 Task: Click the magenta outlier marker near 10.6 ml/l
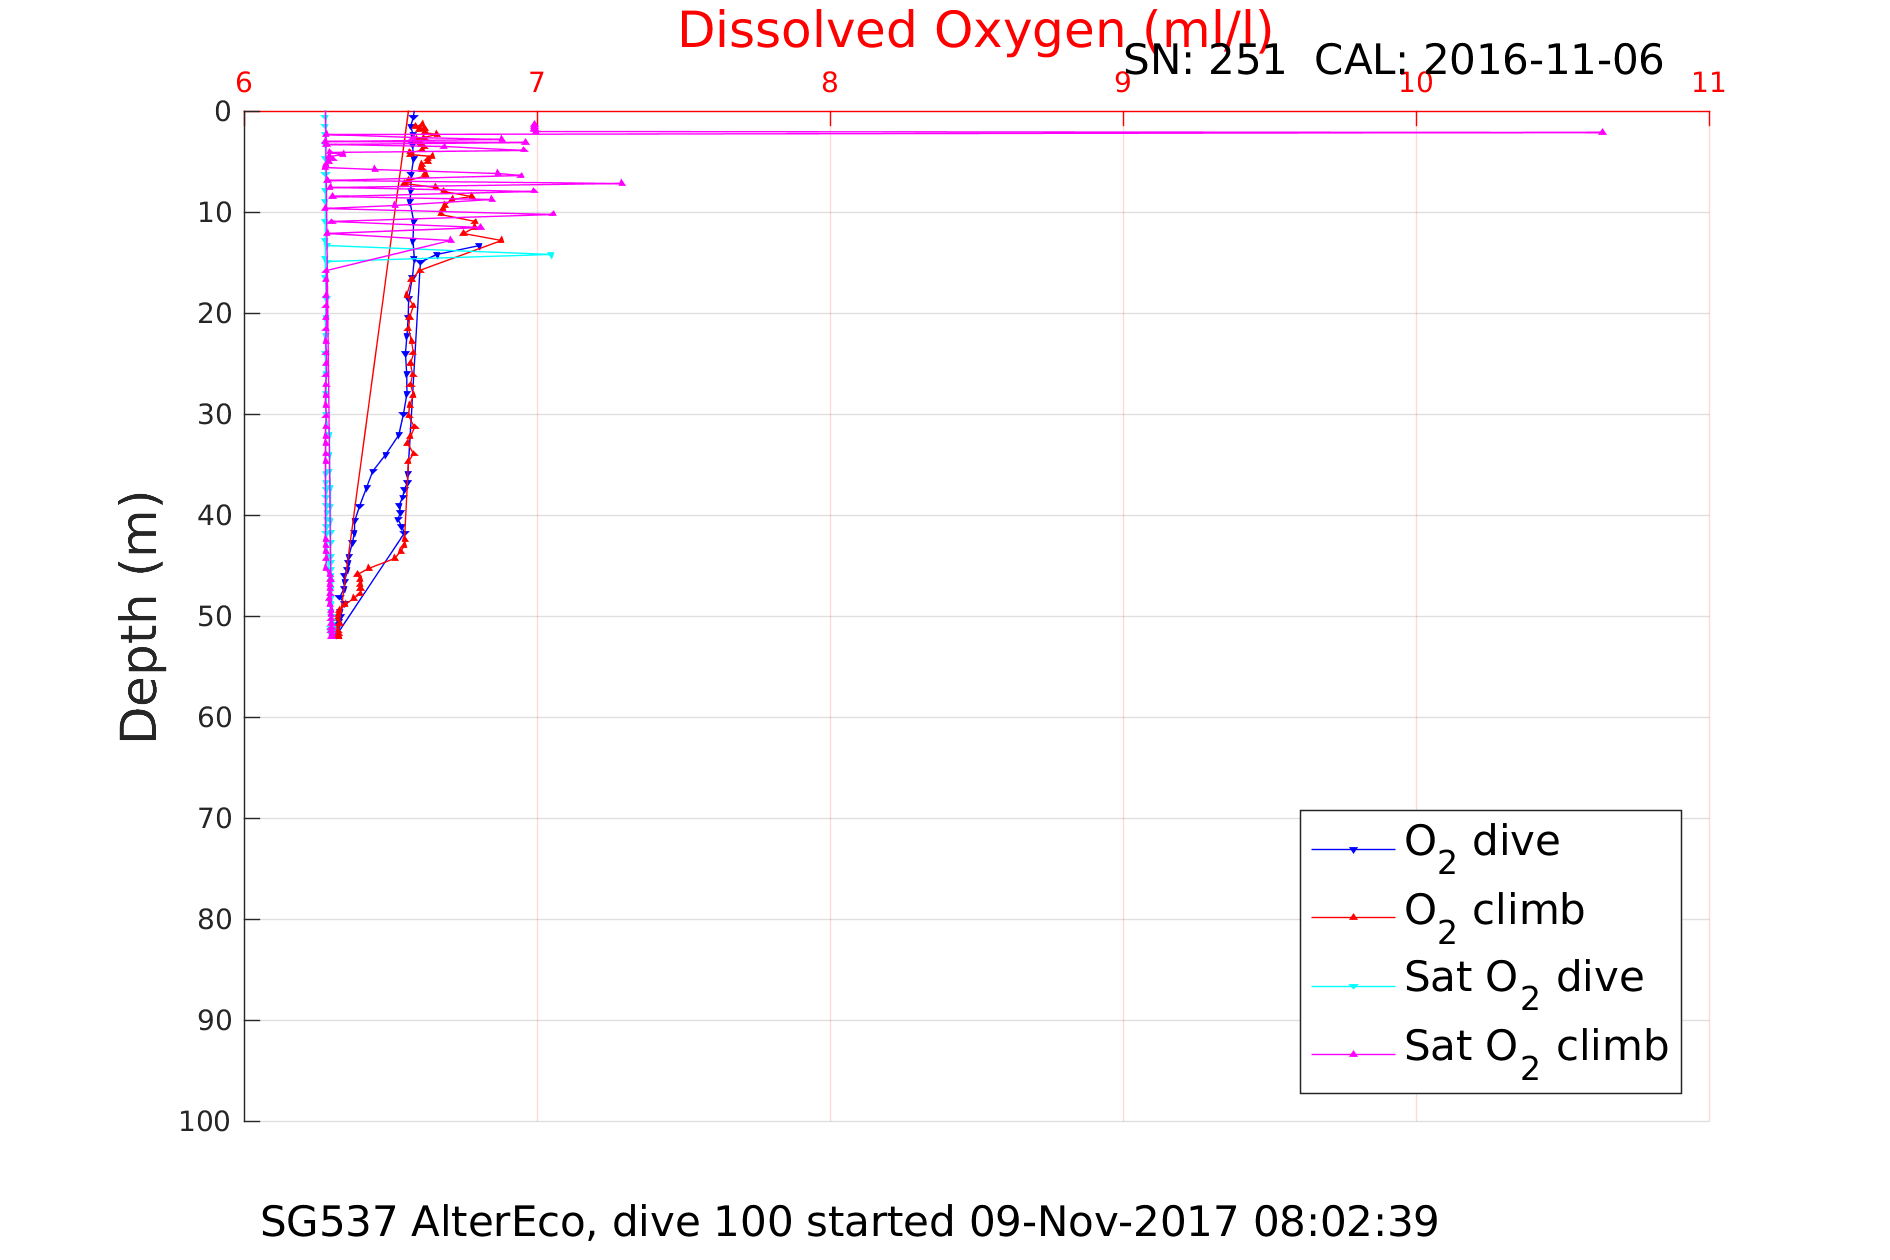point(1602,132)
